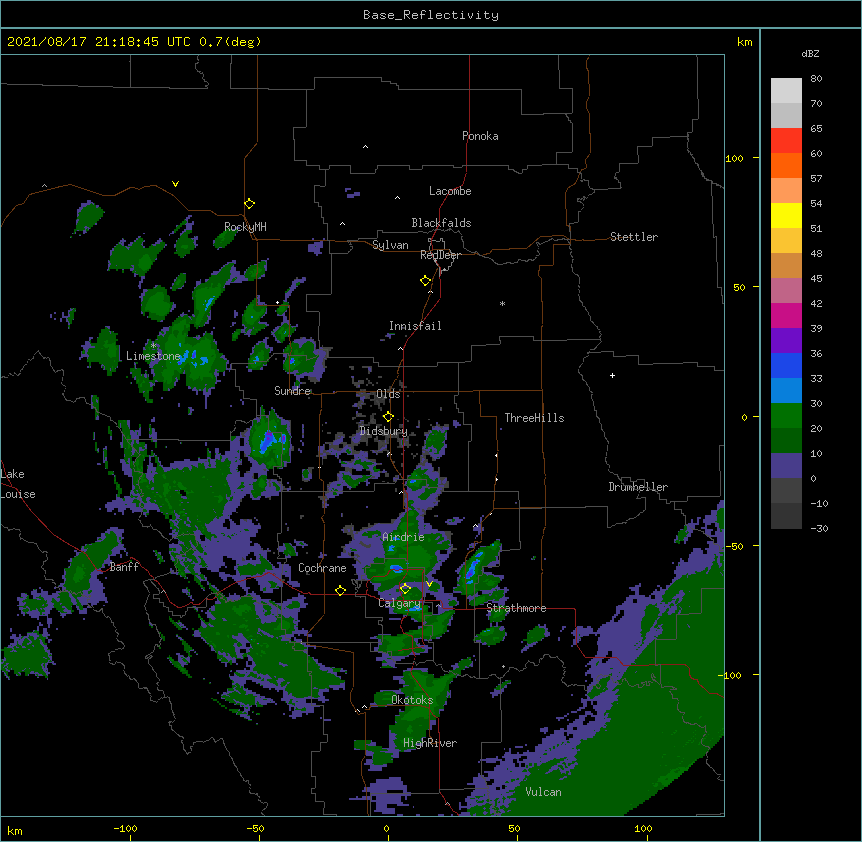Click the Strathmore town label
The width and height of the screenshot is (862, 842).
pos(516,608)
